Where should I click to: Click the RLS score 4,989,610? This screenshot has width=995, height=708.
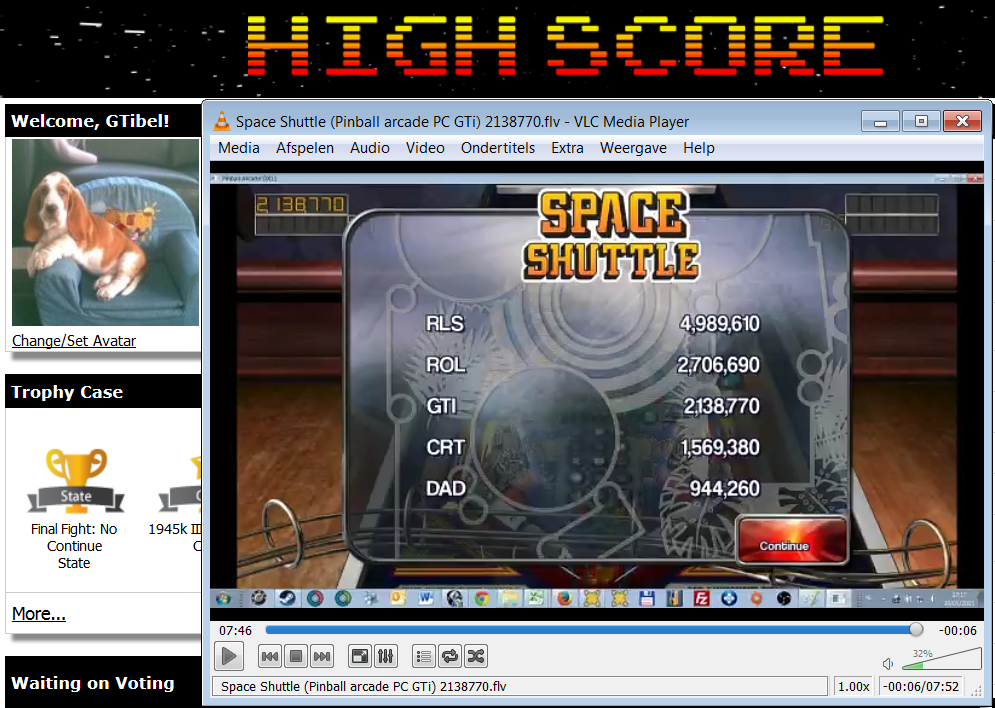click(720, 324)
